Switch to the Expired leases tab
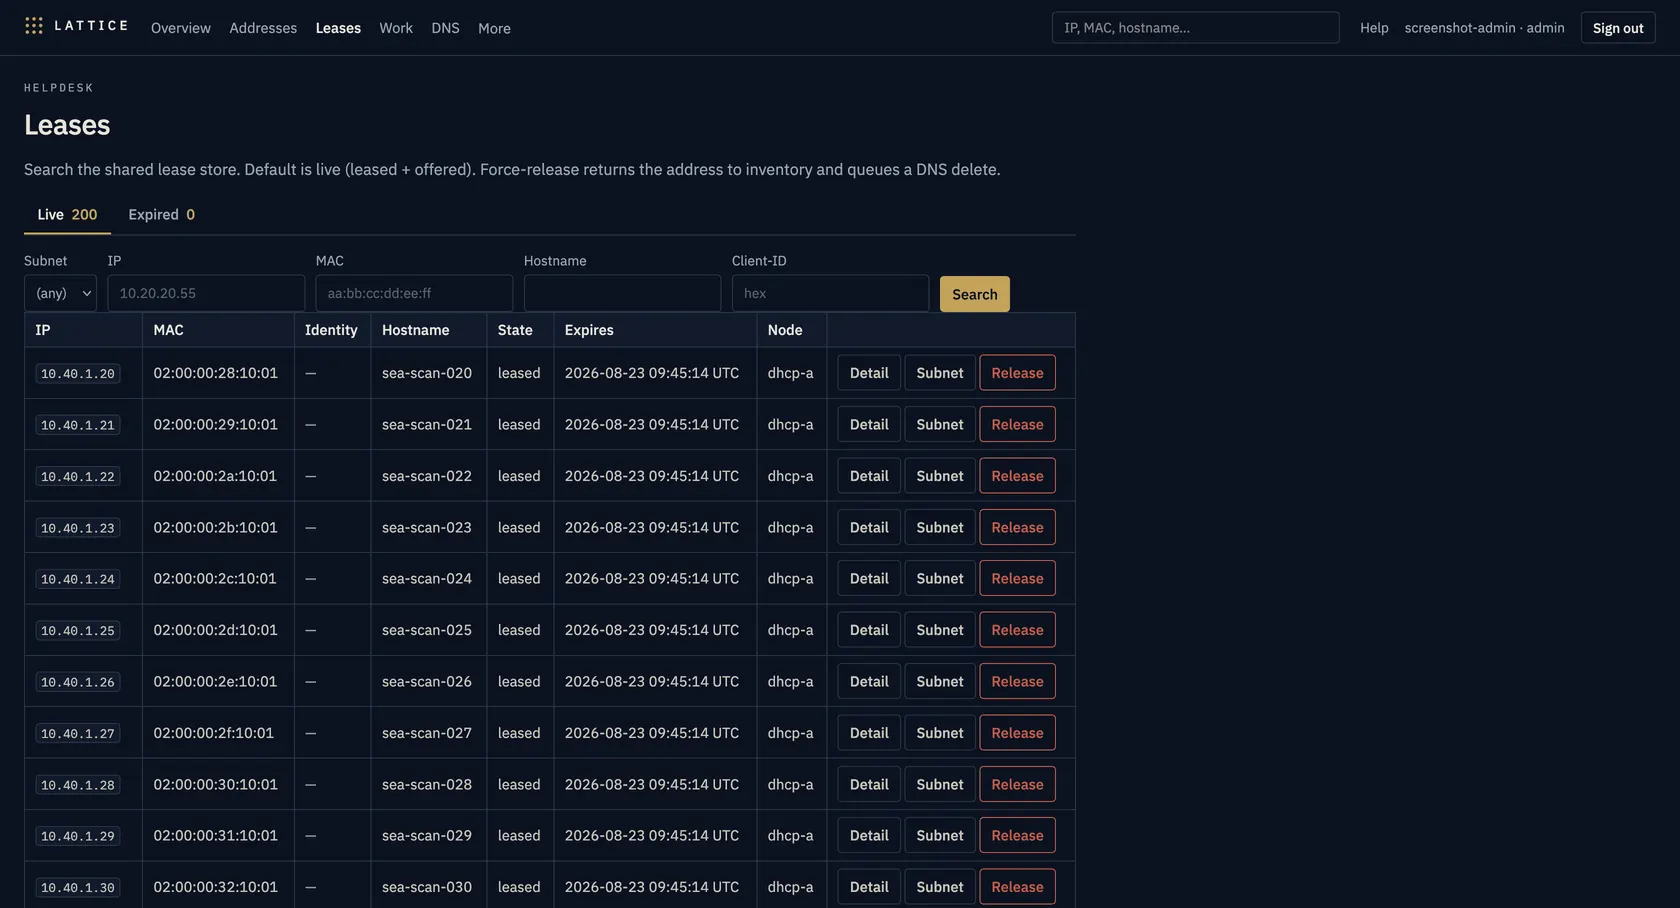The width and height of the screenshot is (1680, 908). [x=161, y=214]
